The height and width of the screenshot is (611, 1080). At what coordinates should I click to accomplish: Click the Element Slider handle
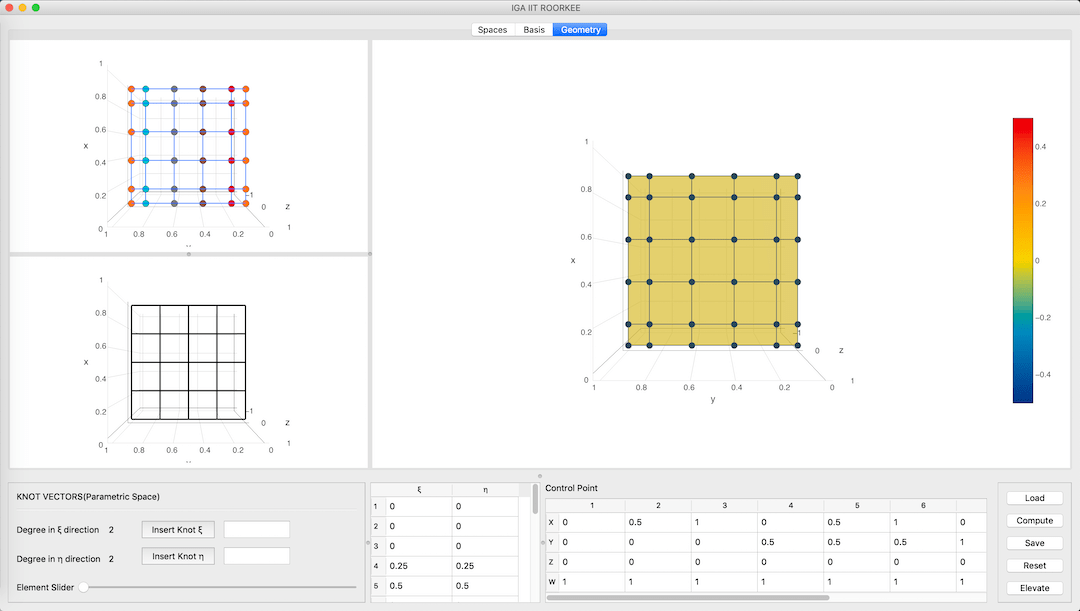point(84,587)
